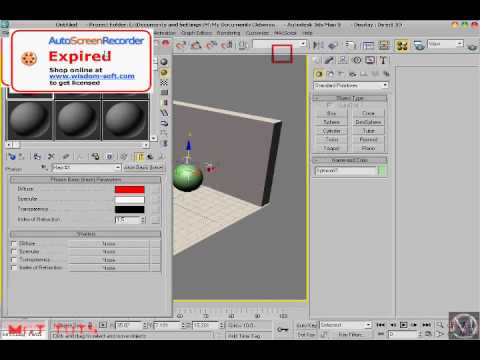Open the Modify command panel tab
This screenshot has height=360, width=480.
pos(329,60)
